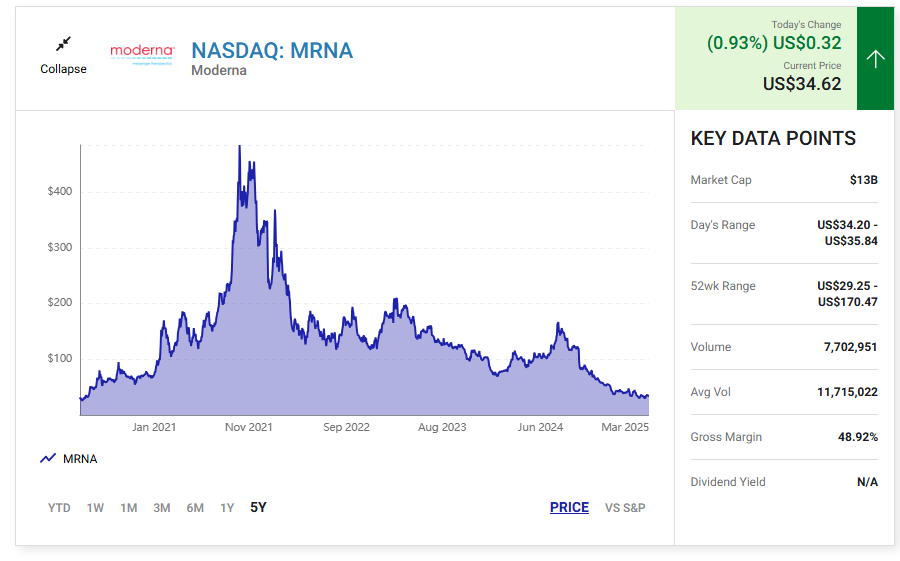Viewport: 900px width, 561px height.
Task: Select the 1Y time range
Action: tap(227, 508)
